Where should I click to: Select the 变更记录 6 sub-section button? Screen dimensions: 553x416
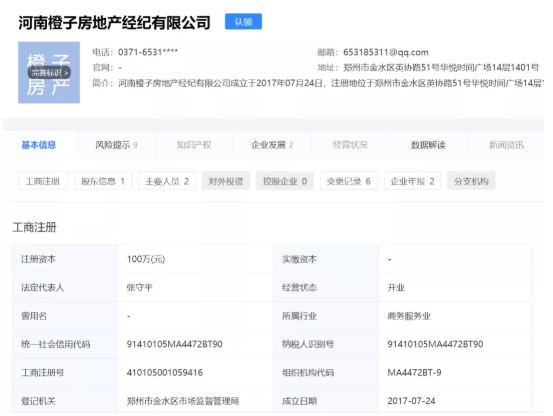click(x=349, y=181)
